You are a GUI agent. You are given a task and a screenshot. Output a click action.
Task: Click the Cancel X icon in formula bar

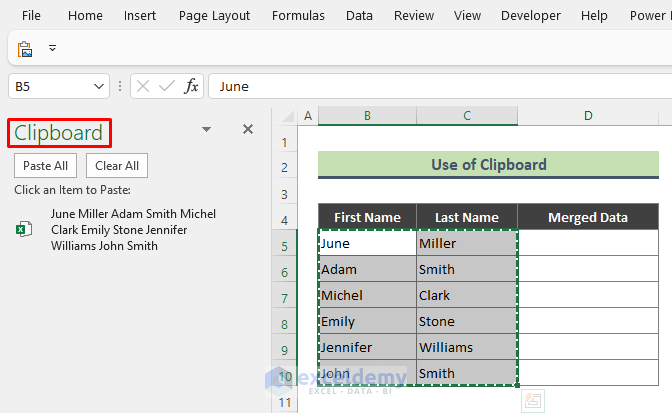click(x=143, y=86)
